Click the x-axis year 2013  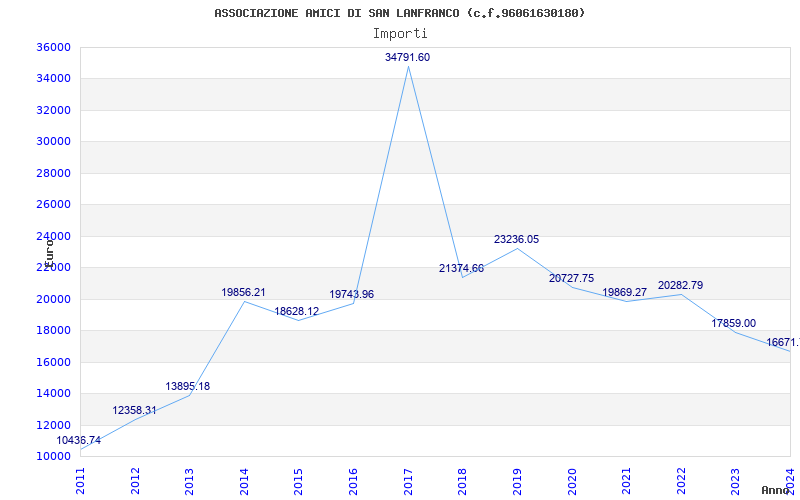[x=189, y=481]
